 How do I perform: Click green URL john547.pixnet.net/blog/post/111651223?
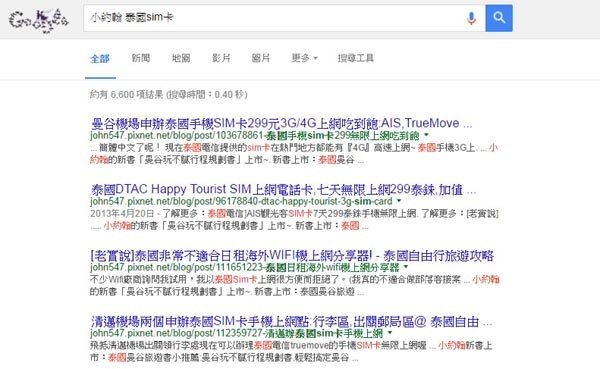(245, 267)
